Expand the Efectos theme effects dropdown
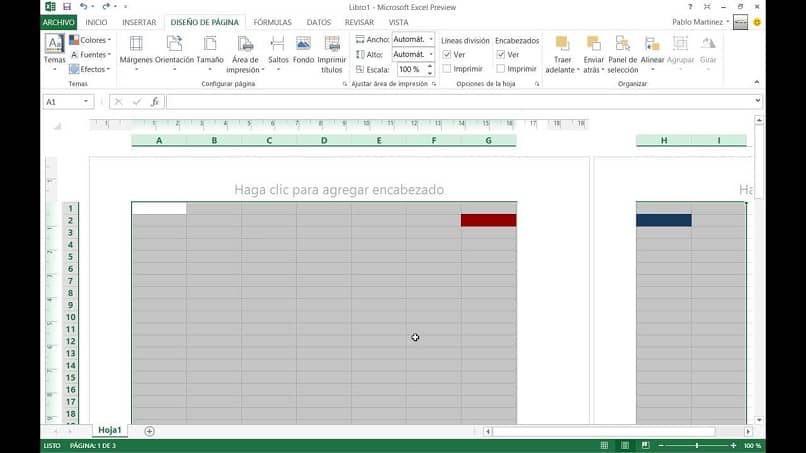The image size is (806, 453). 90,69
